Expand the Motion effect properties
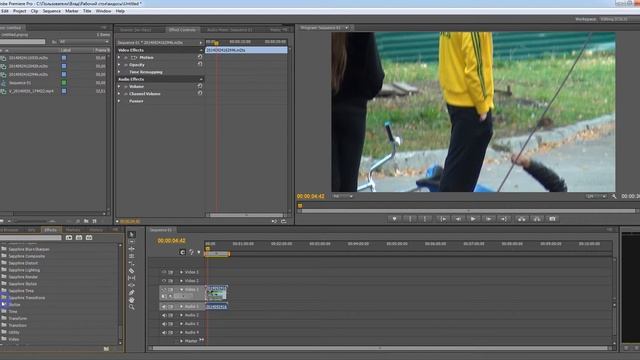Screen dimensions: 640x360 coord(119,58)
